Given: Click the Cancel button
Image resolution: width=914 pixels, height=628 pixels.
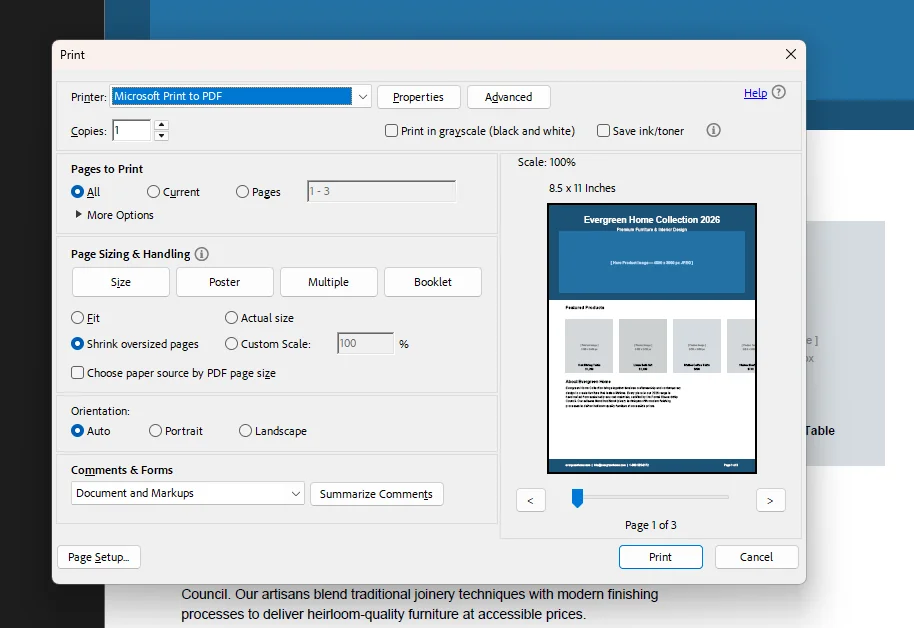Looking at the screenshot, I should coord(757,557).
